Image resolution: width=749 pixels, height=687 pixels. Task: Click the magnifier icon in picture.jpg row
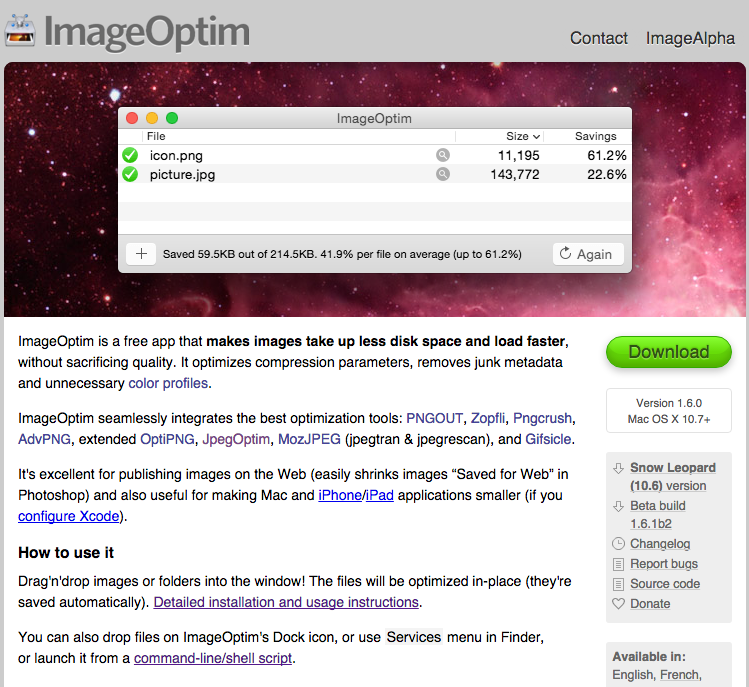[x=443, y=174]
